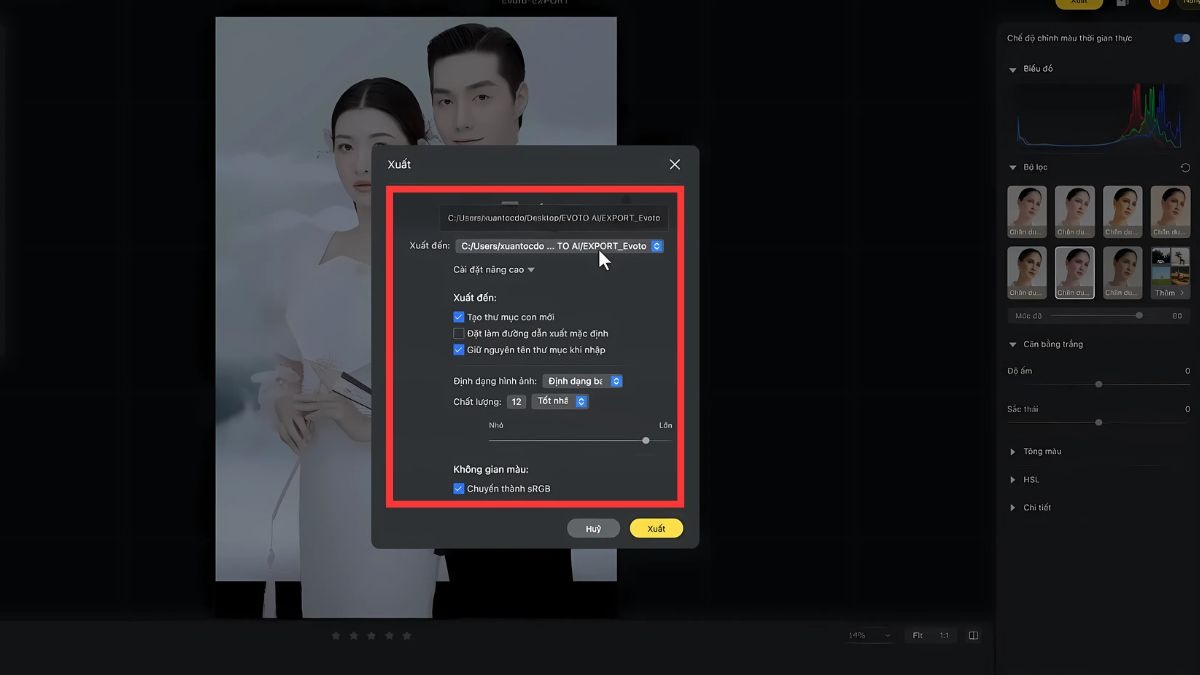
Task: Click the Xuất button in top bar
Action: 1079,4
